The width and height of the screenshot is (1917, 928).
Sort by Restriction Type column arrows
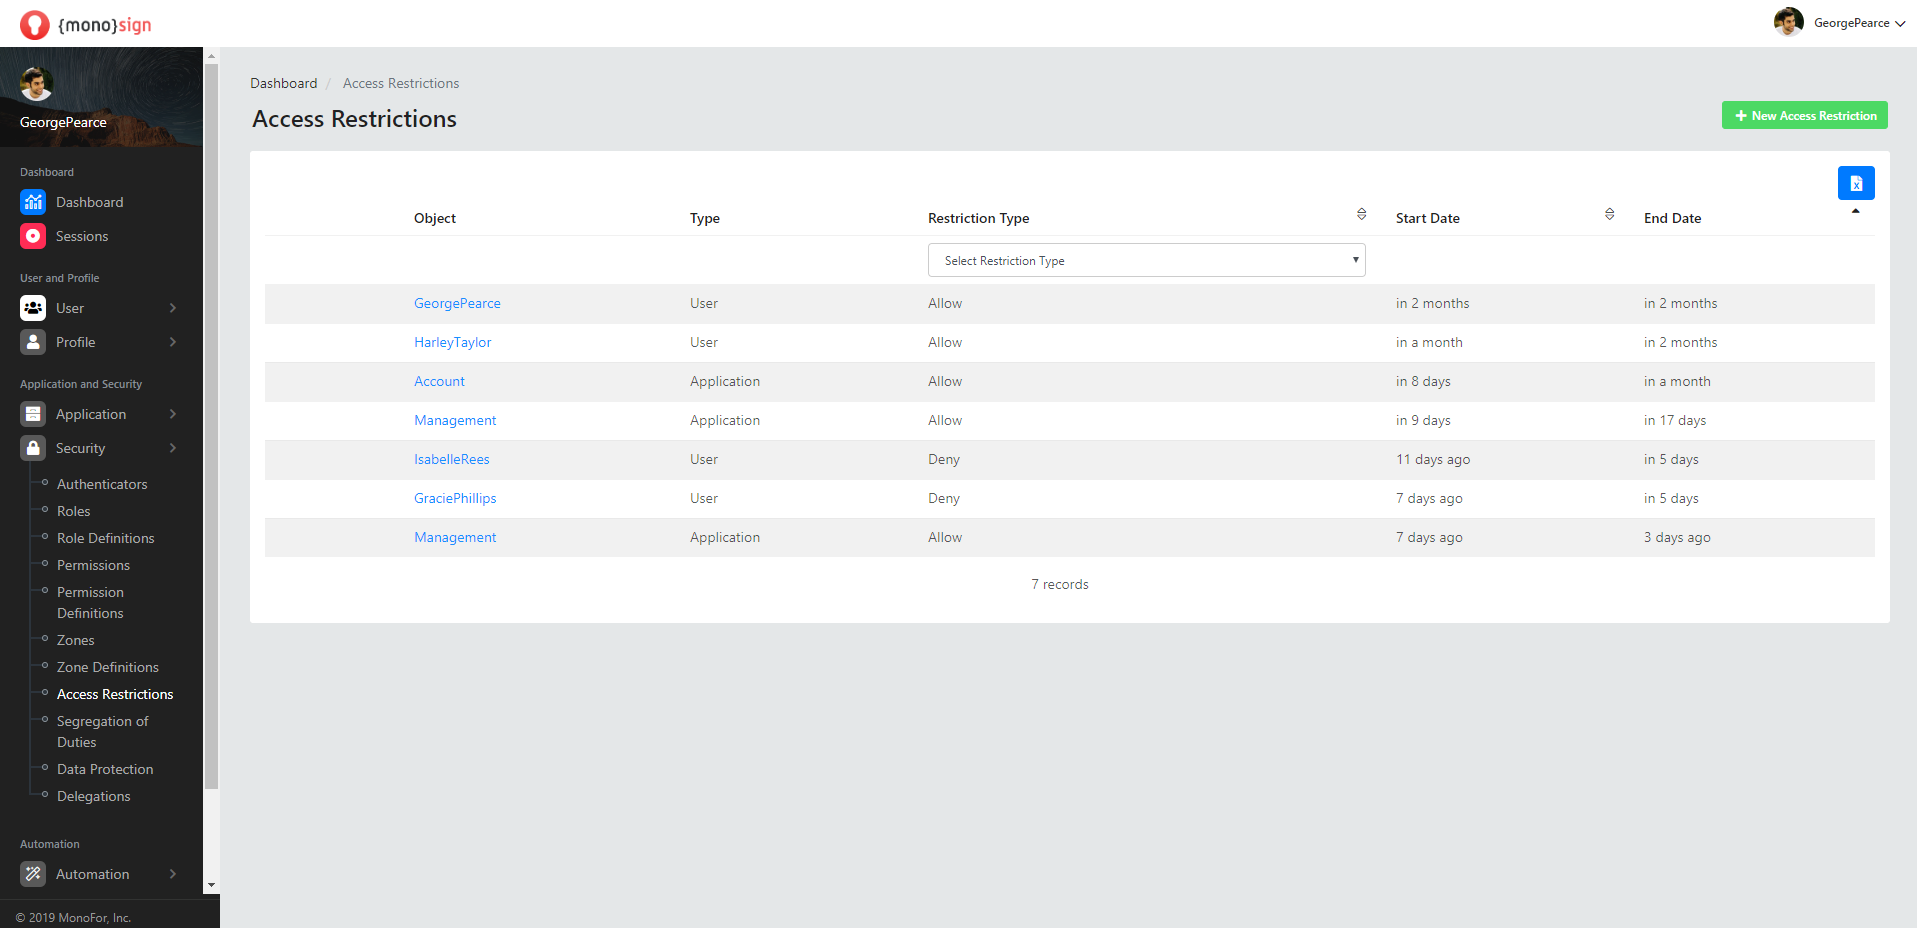1361,214
